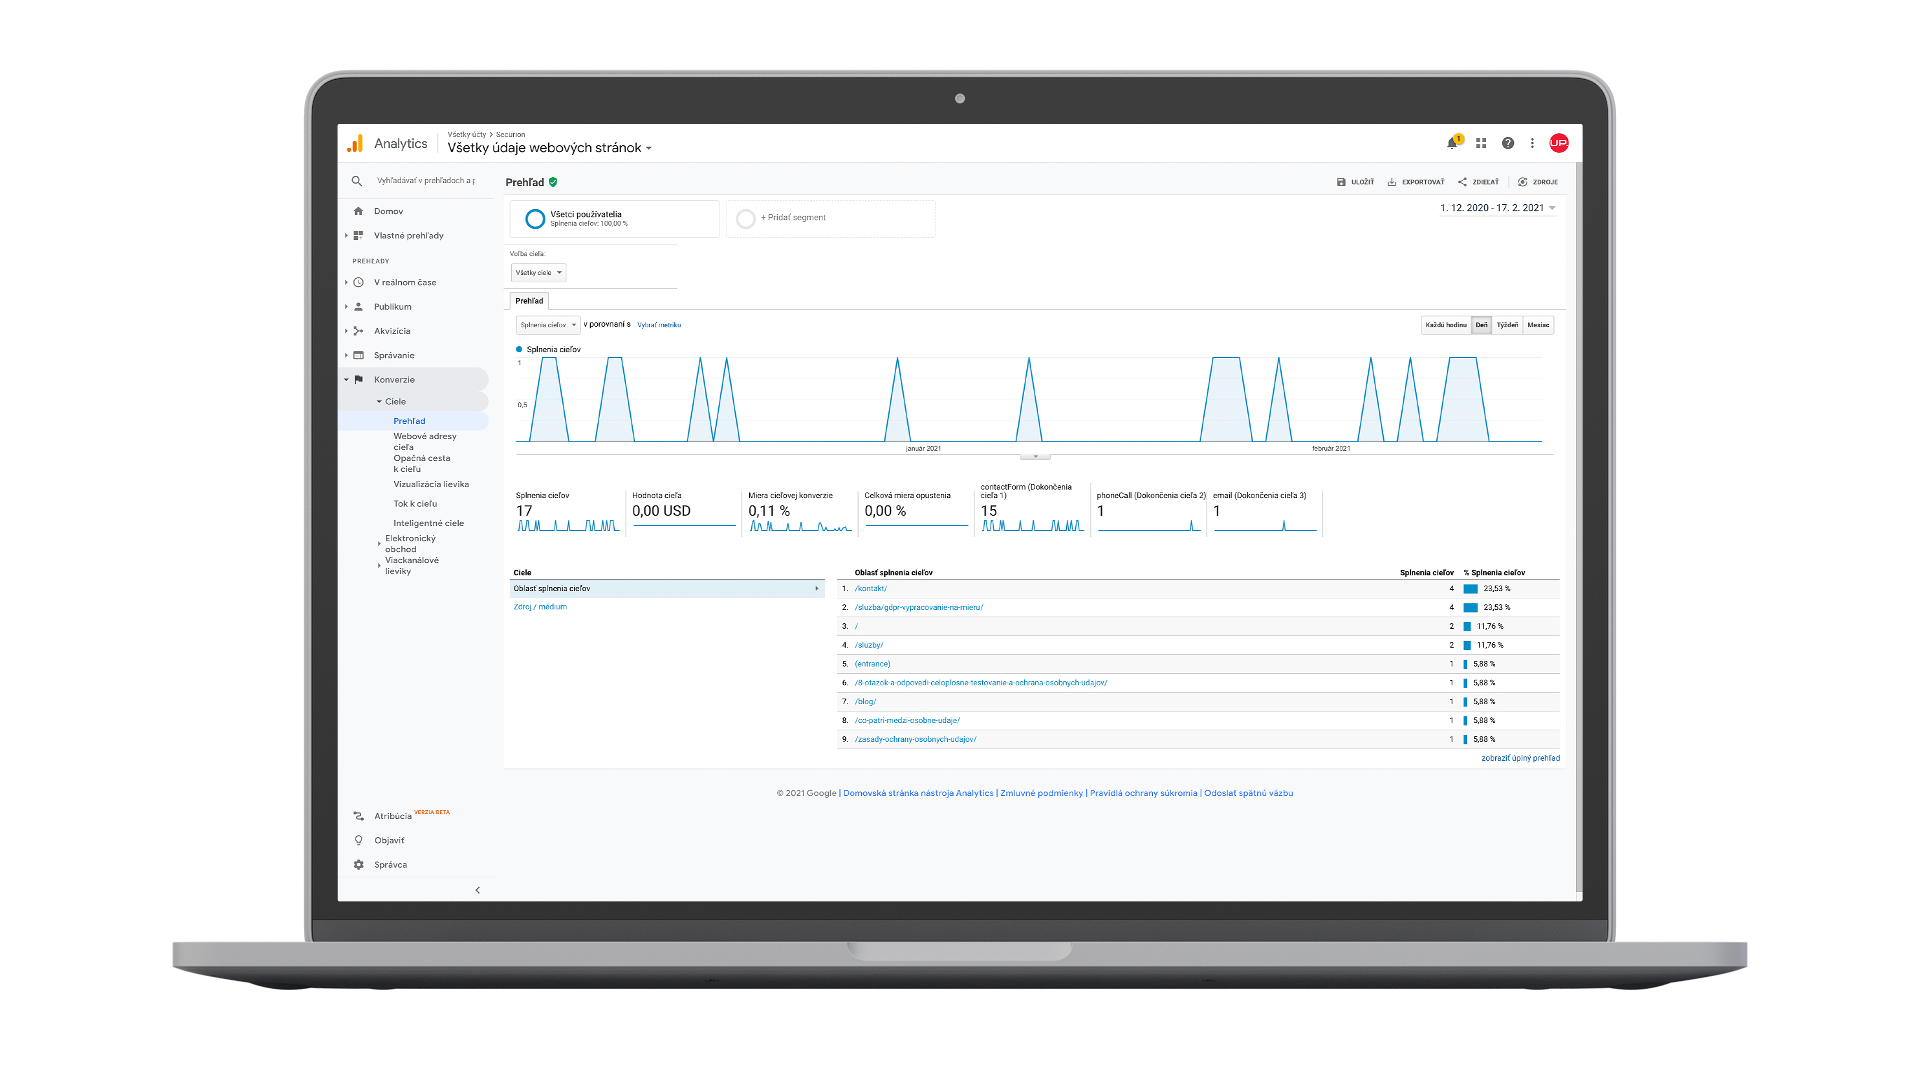Viewport: 1920px width, 1080px height.
Task: Click the search magnifier icon in sidebar
Action: [x=356, y=181]
